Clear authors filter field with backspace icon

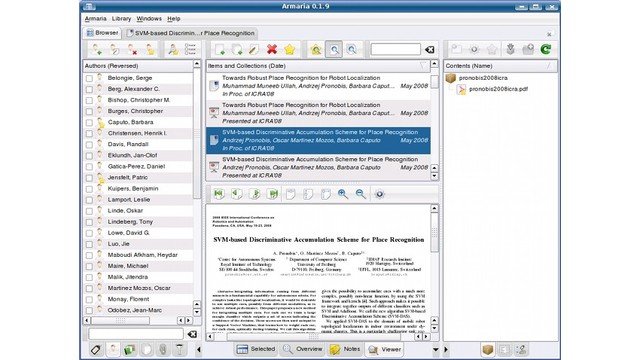tap(192, 334)
